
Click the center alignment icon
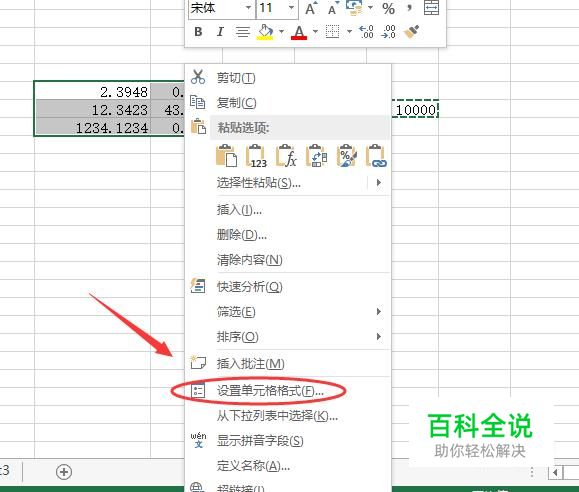pos(242,32)
